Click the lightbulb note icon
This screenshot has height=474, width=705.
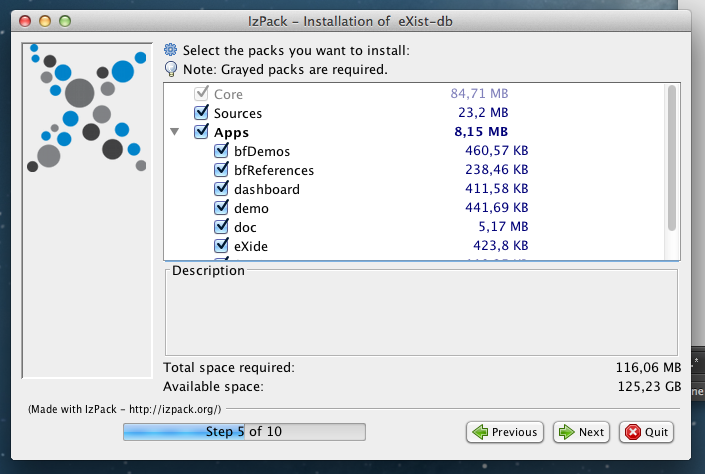[x=171, y=70]
